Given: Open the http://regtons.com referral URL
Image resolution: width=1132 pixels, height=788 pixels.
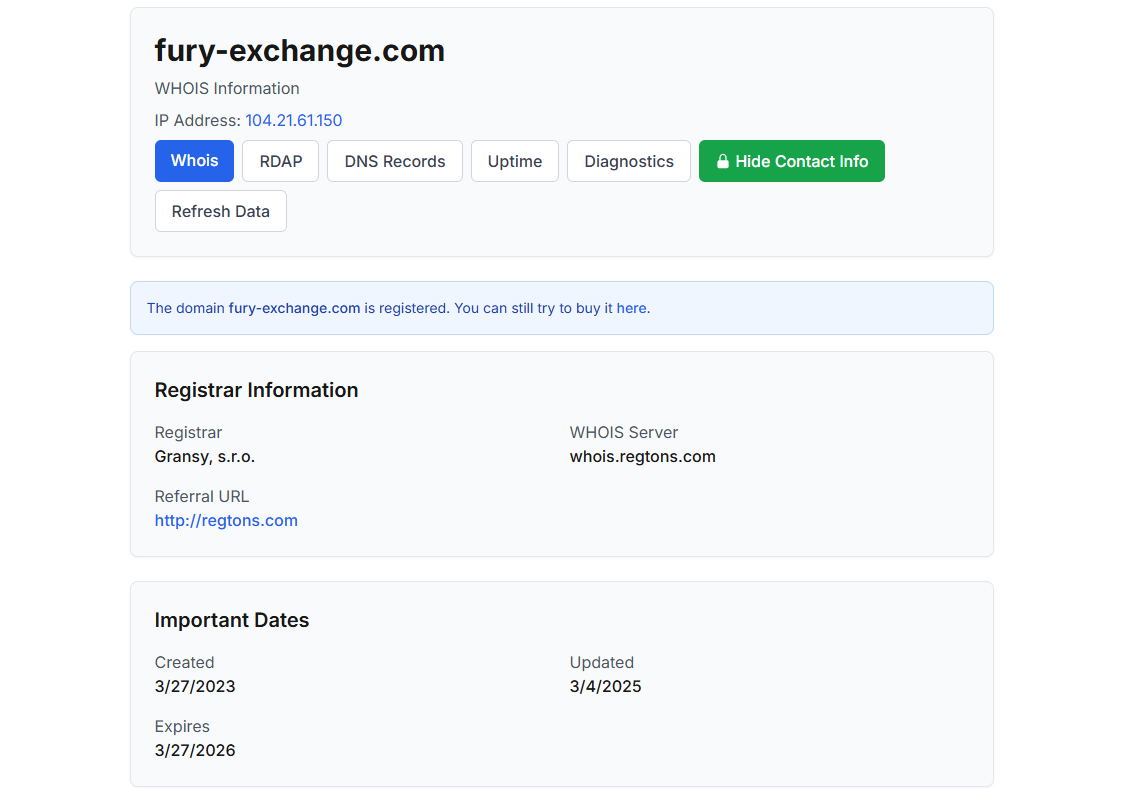Looking at the screenshot, I should point(226,521).
